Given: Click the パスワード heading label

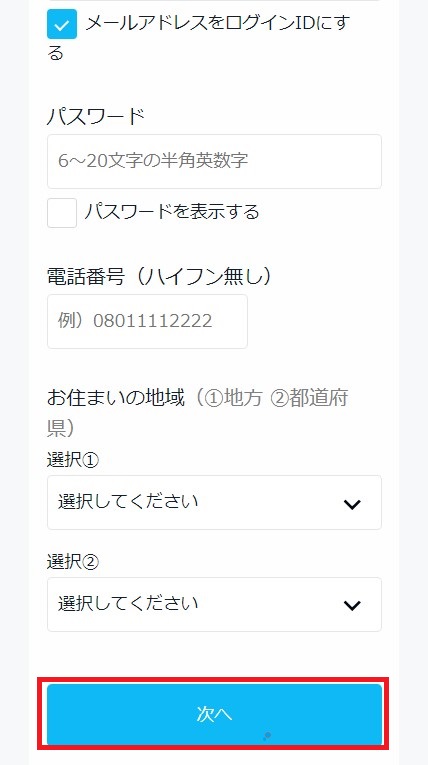Looking at the screenshot, I should [x=96, y=117].
